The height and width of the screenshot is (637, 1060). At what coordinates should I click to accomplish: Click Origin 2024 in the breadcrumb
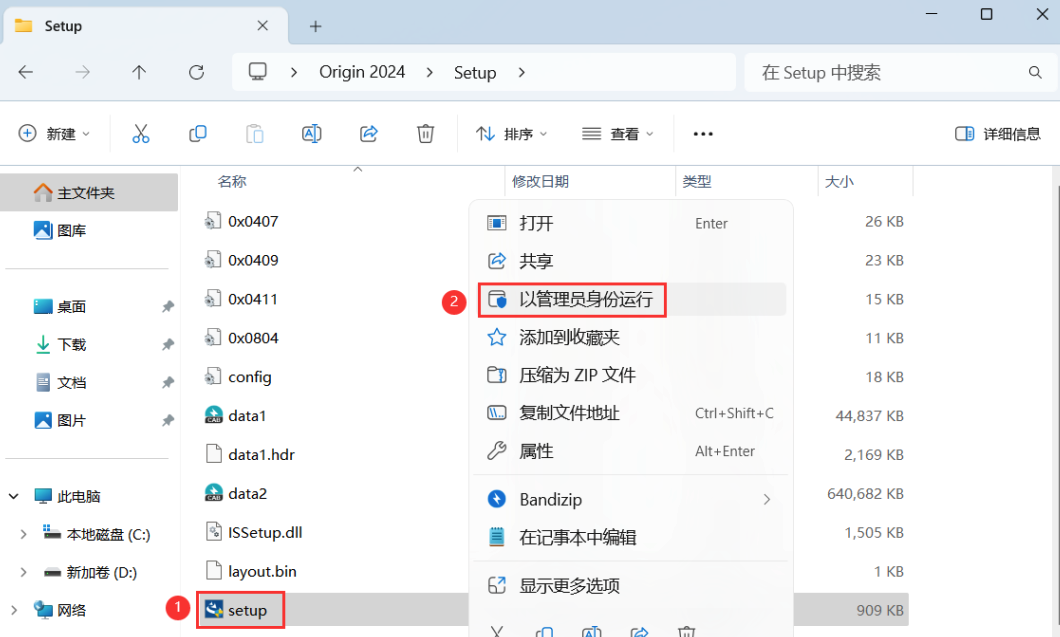[x=362, y=72]
